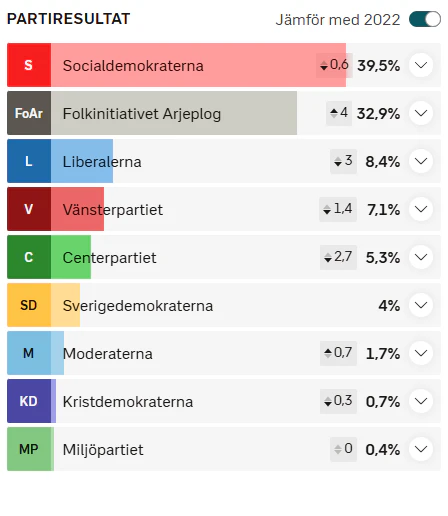Click the Kristdemokraterna 0,3 change badge
The width and height of the screenshot is (448, 516).
pos(338,401)
